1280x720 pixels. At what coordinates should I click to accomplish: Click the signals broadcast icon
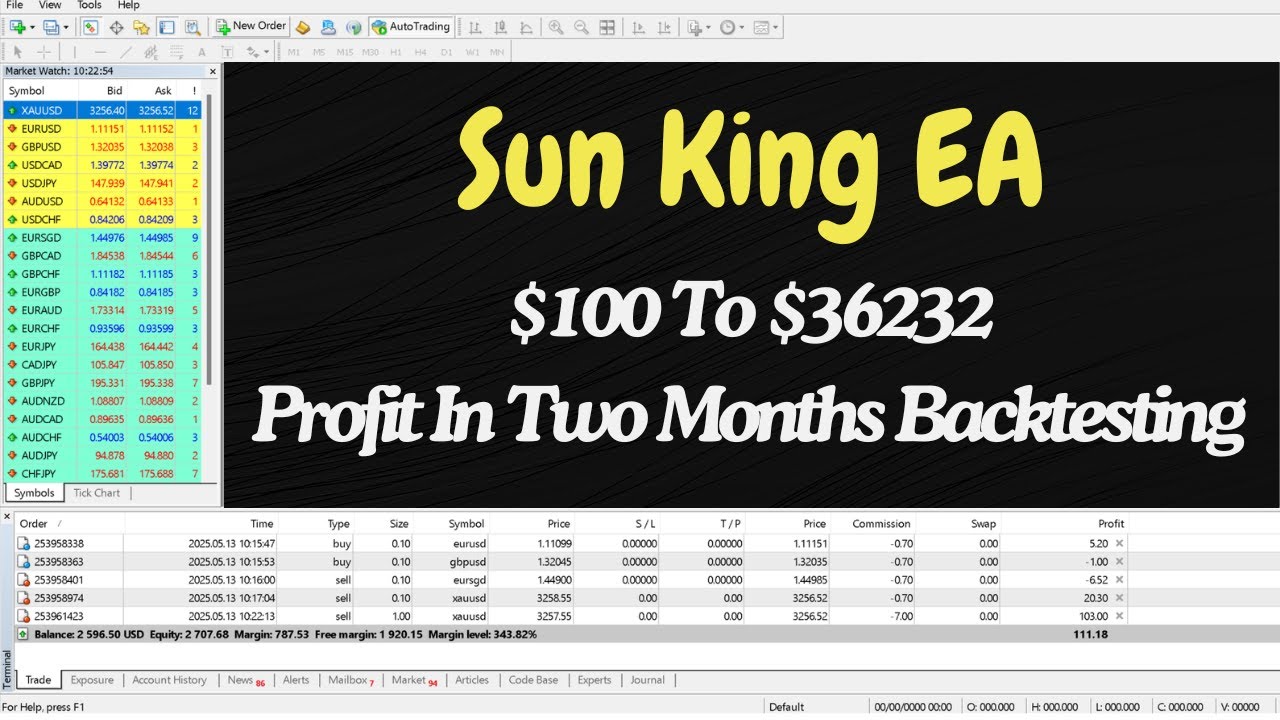click(353, 27)
